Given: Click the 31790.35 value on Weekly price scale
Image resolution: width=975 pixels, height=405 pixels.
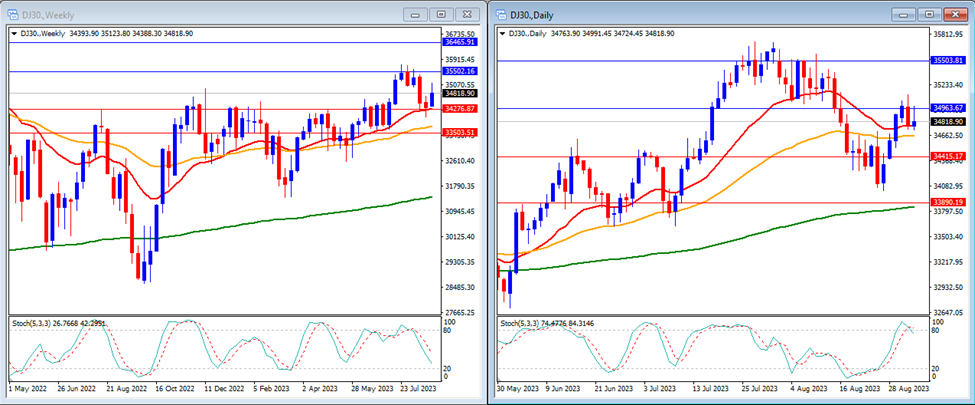Looking at the screenshot, I should (x=460, y=186).
